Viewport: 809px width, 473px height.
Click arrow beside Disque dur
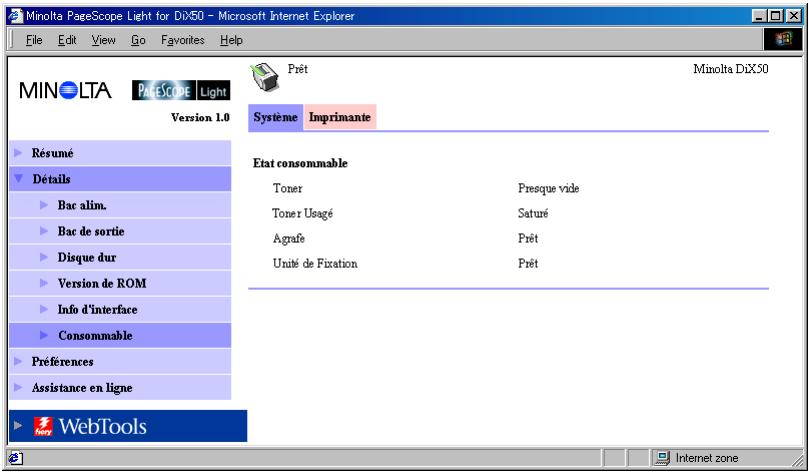pyautogui.click(x=44, y=257)
